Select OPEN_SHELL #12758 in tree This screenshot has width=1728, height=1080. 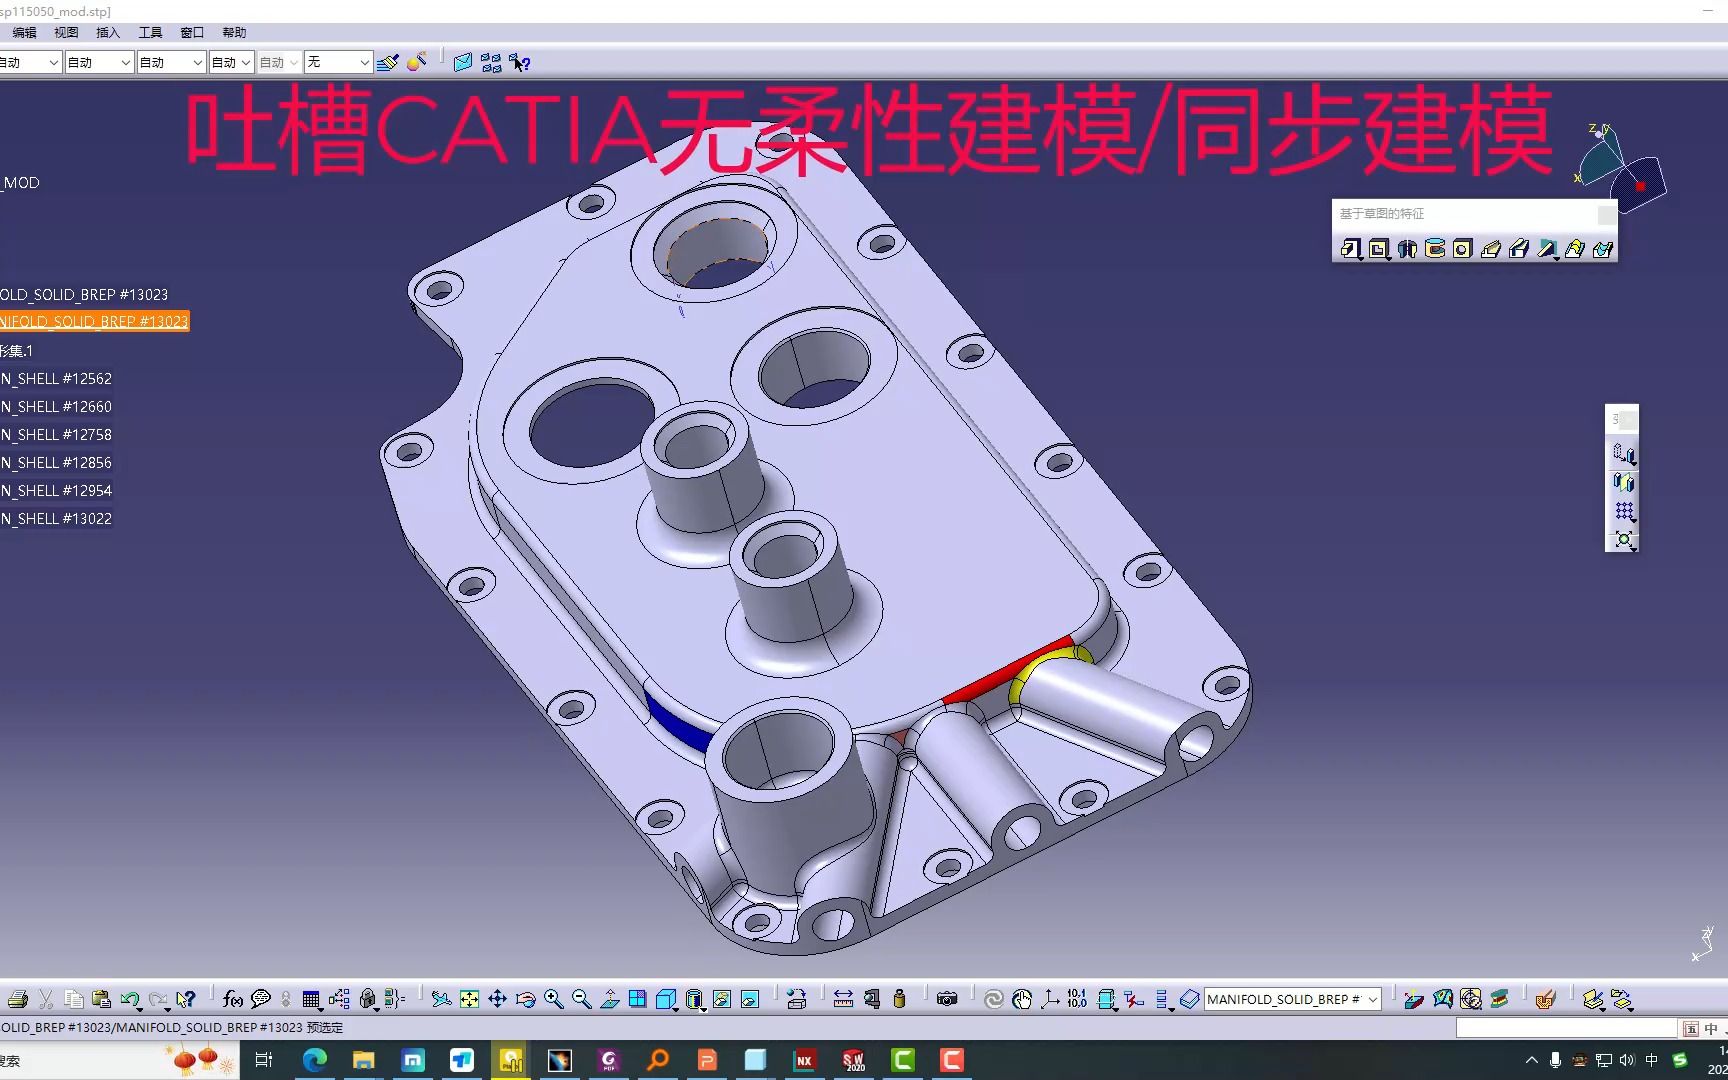[56, 435]
